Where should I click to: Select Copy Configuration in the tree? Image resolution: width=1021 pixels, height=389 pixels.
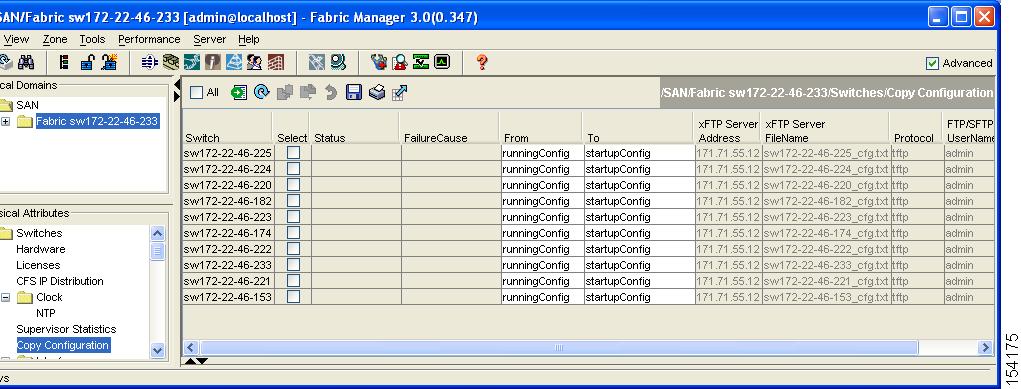[x=63, y=345]
